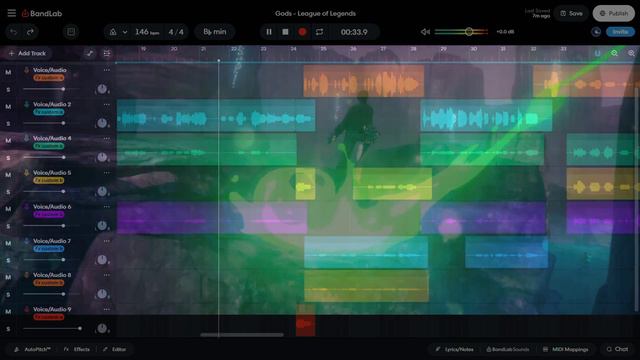Adjust Voice/Audio 9 volume slider
Image resolution: width=640 pixels, height=360 pixels.
[x=52, y=328]
